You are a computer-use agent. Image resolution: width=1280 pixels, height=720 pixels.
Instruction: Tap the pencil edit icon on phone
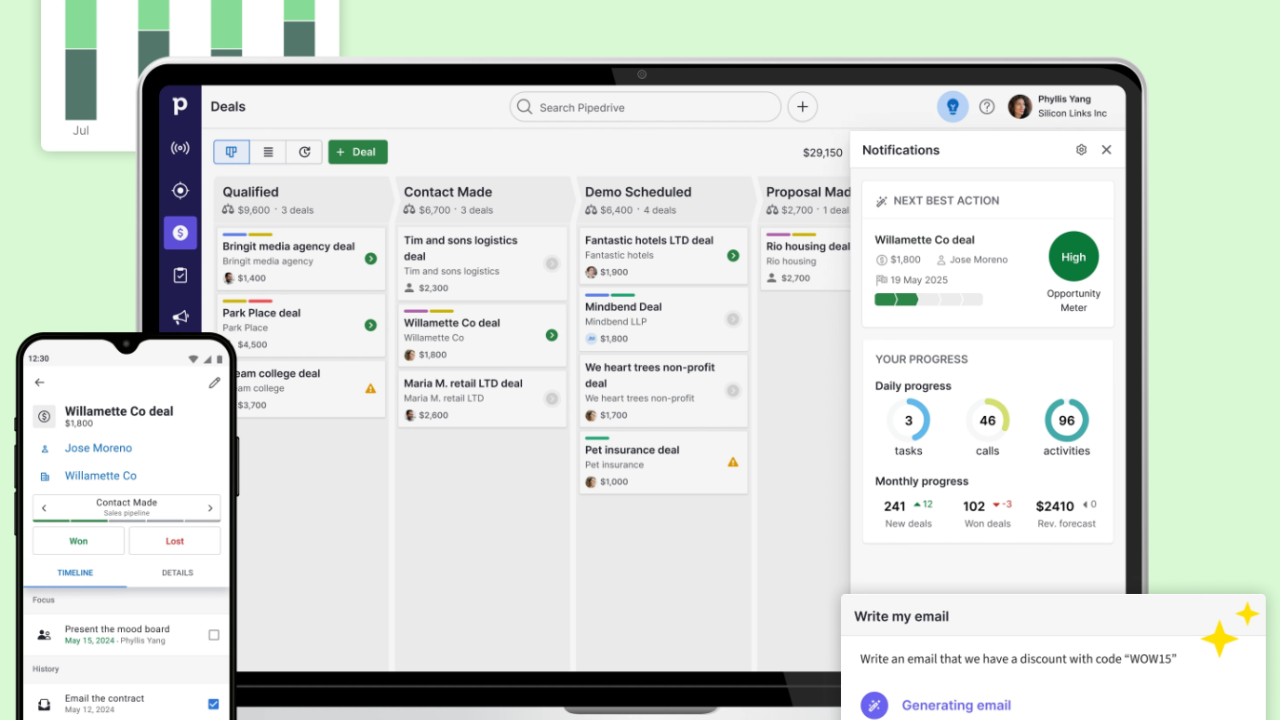point(214,382)
